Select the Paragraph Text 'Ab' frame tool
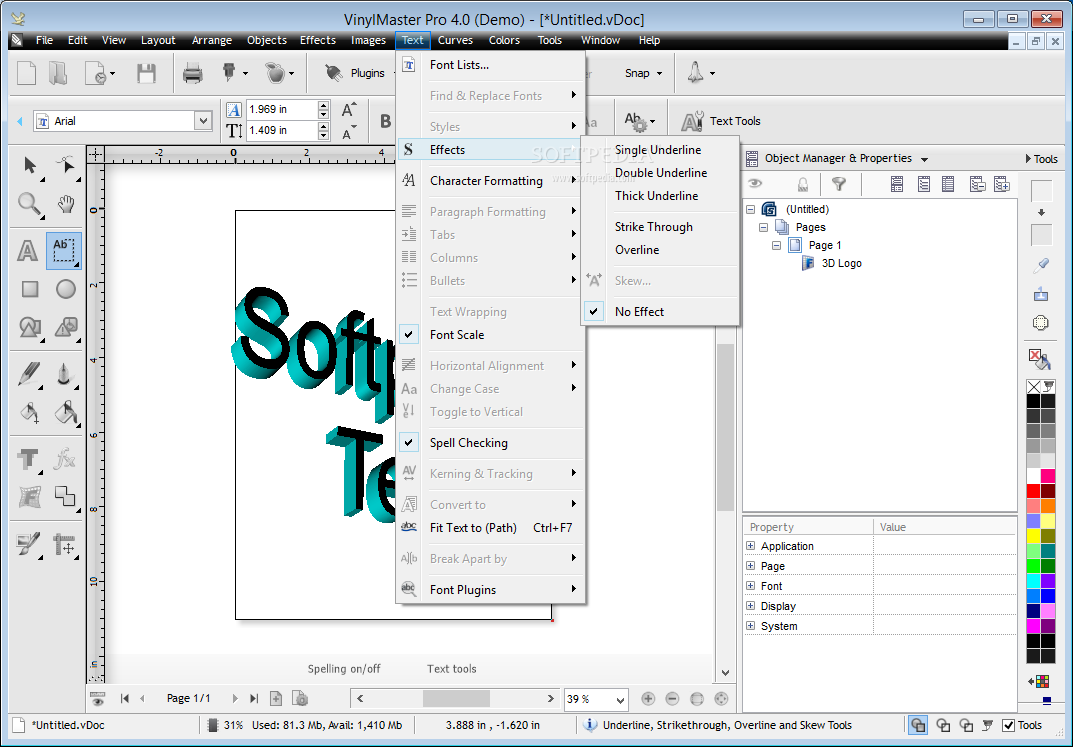1073x747 pixels. click(x=64, y=250)
